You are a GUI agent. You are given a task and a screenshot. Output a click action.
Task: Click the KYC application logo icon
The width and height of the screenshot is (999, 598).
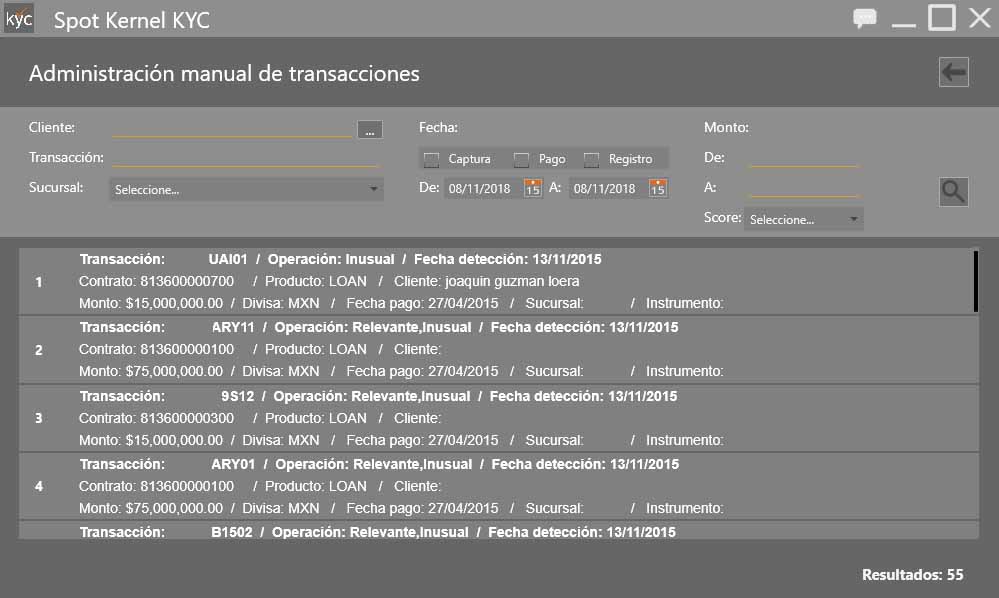pyautogui.click(x=19, y=19)
